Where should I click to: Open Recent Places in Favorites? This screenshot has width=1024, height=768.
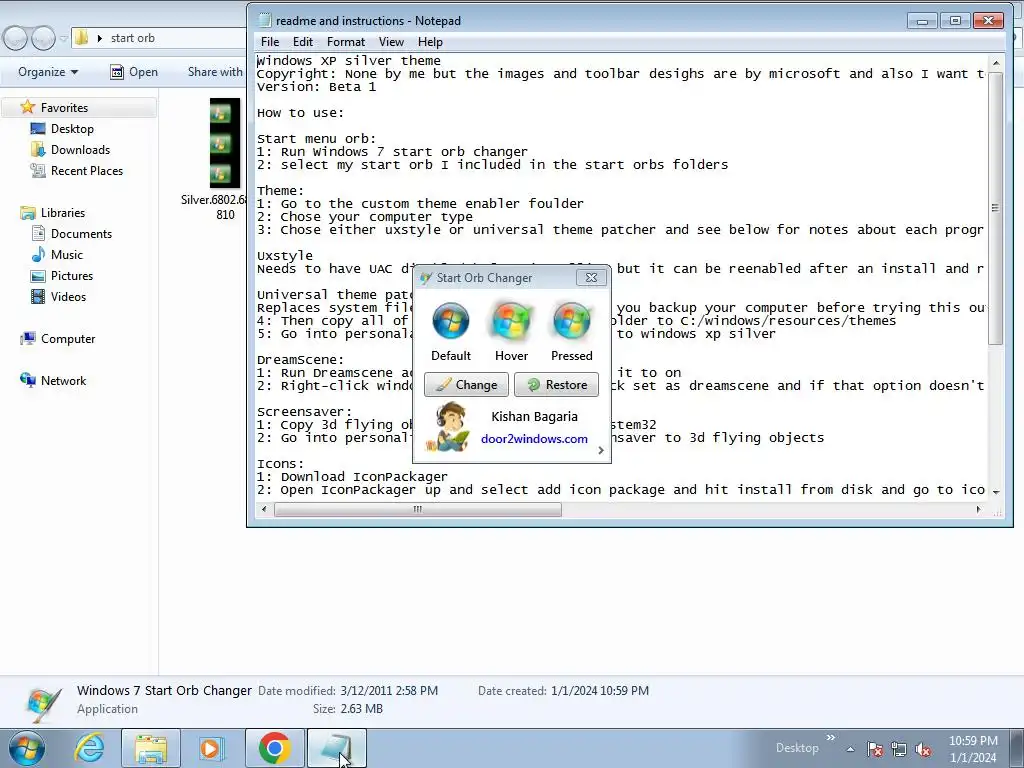pos(87,170)
